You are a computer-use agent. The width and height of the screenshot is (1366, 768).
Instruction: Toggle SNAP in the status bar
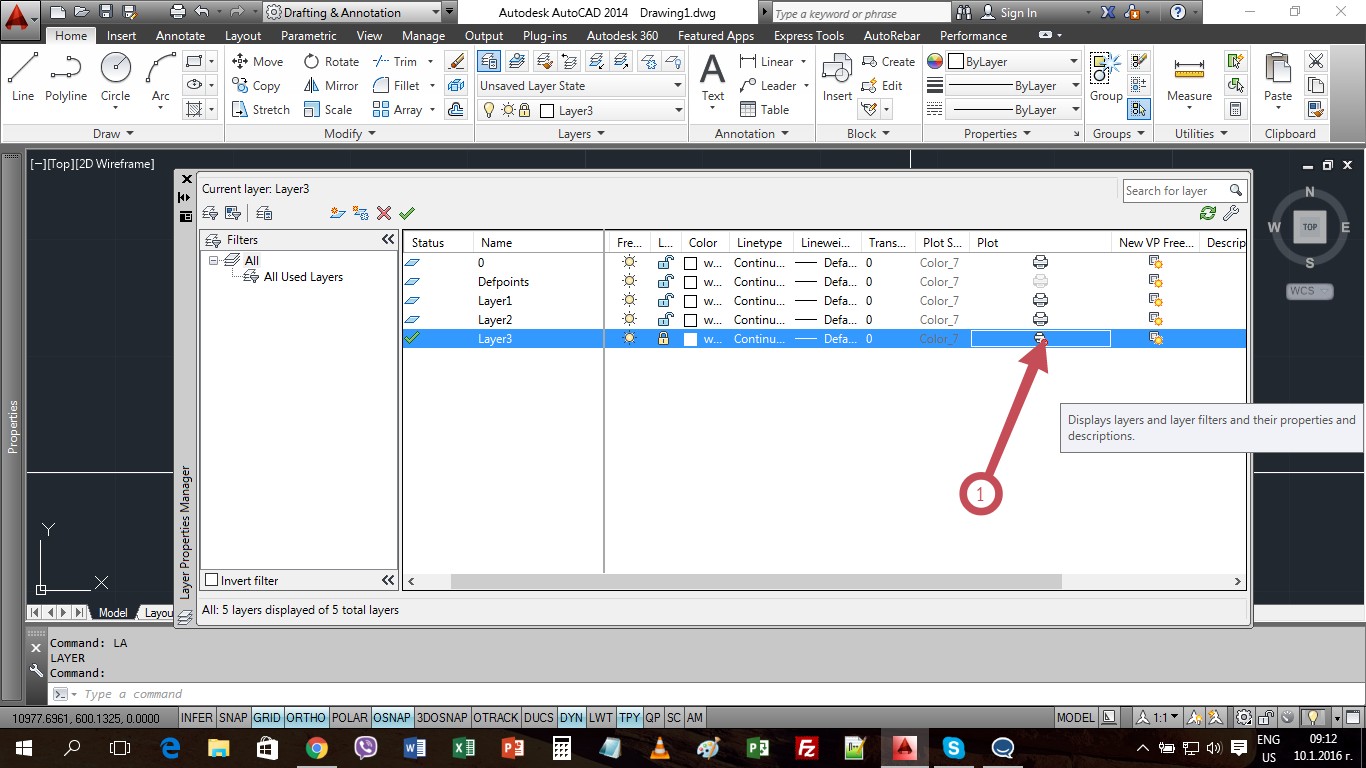point(233,717)
